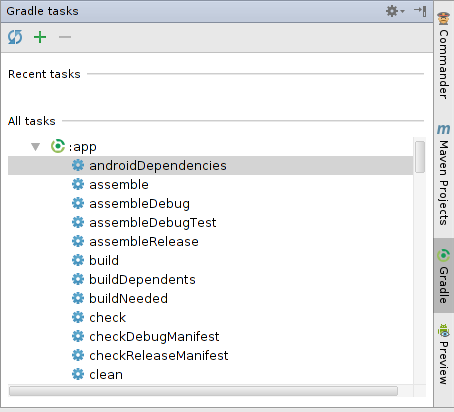Click the vertical scrollbar thumb
Screen dimensions: 454x412
point(420,157)
